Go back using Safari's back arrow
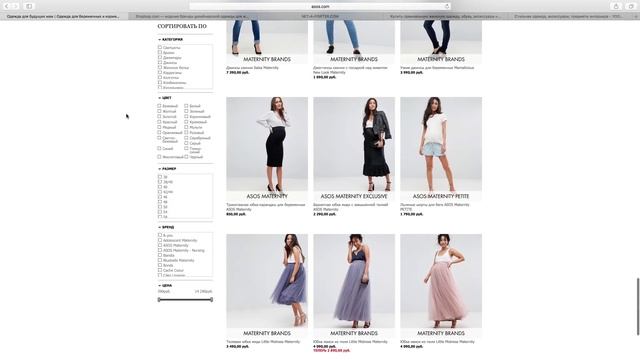This screenshot has height=360, width=640. pyautogui.click(x=7, y=6)
